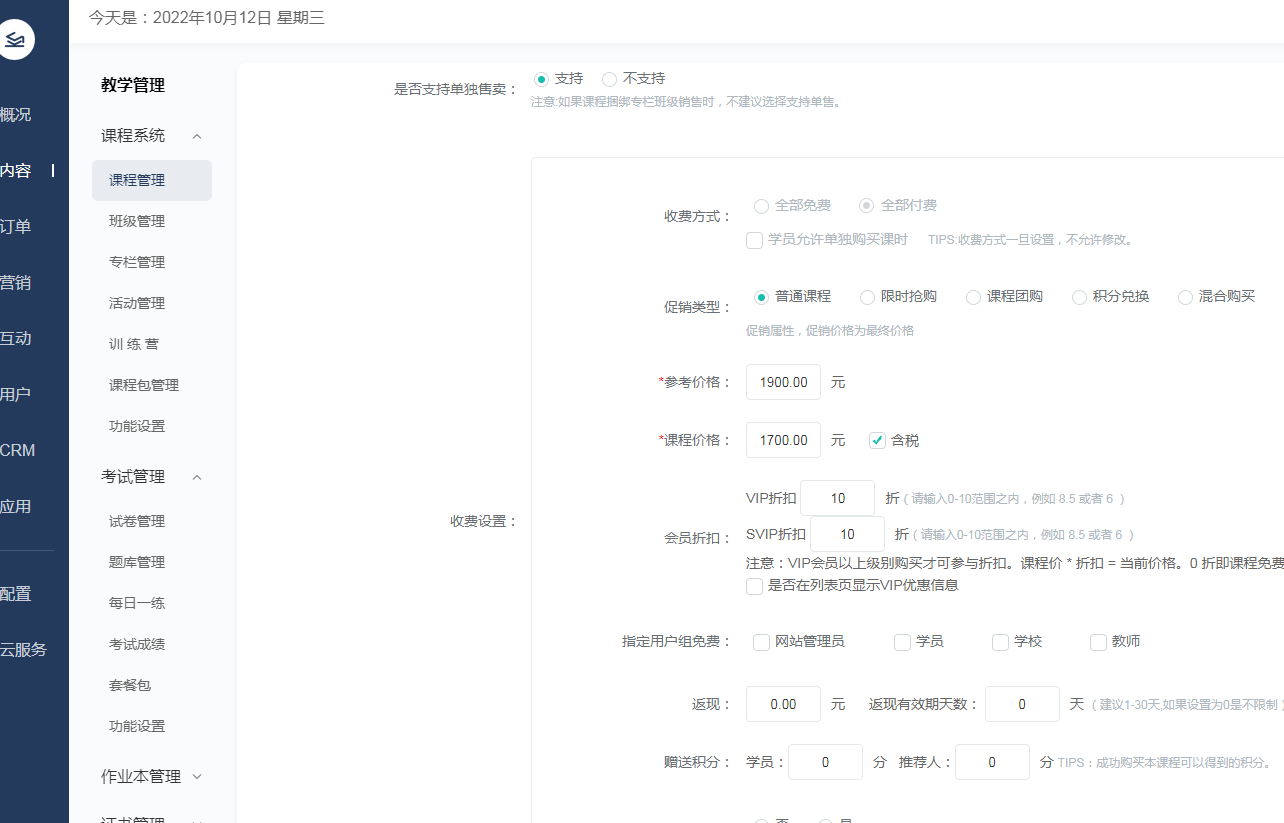Navigate to 课程包管理 sidebar item

point(144,385)
